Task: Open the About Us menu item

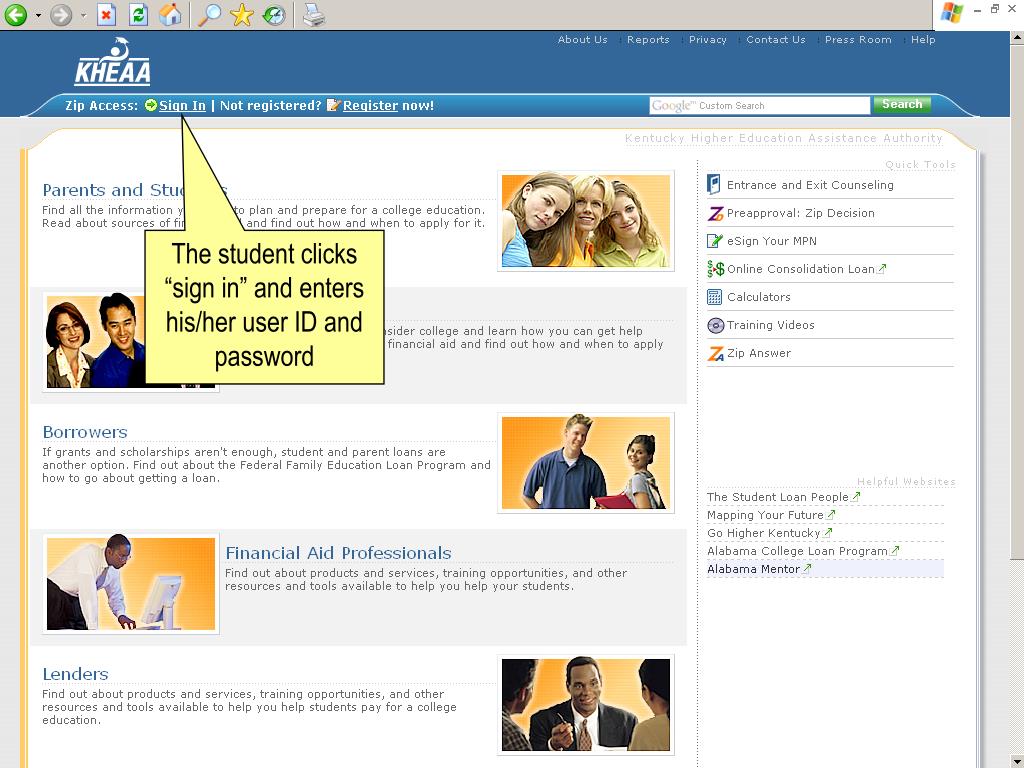Action: point(582,40)
